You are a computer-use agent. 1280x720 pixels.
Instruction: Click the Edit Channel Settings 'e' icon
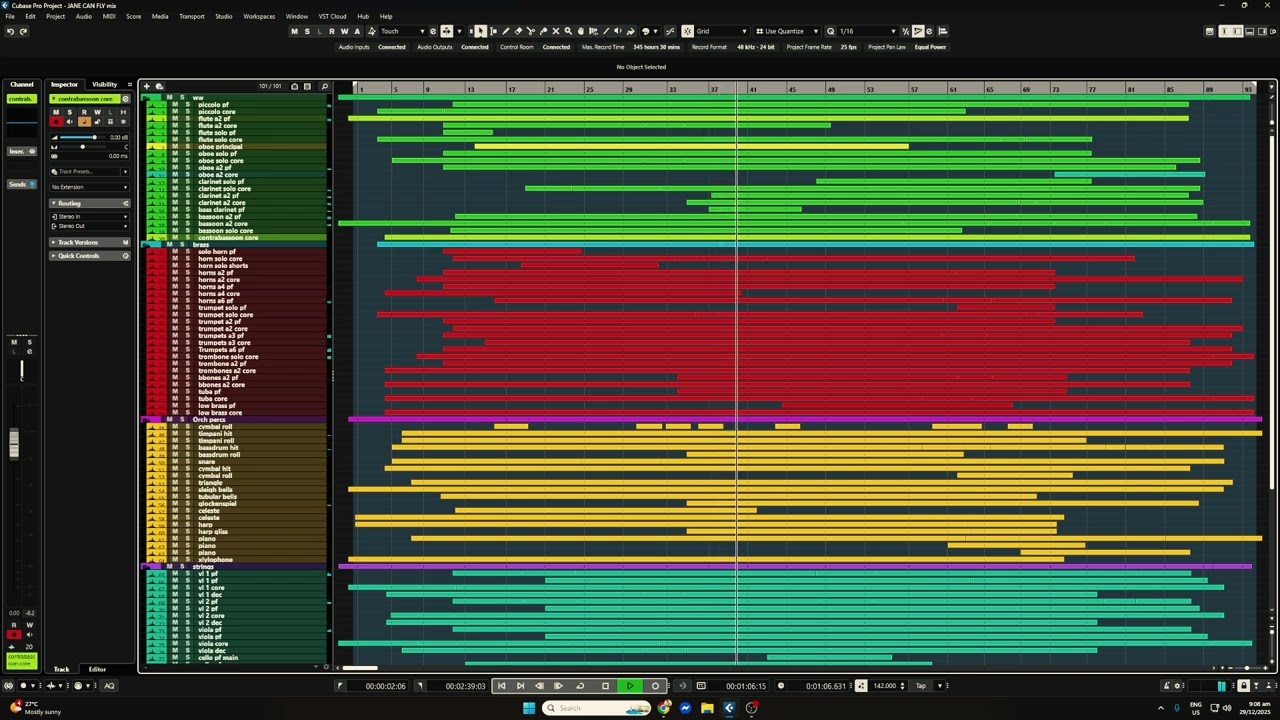click(x=125, y=99)
